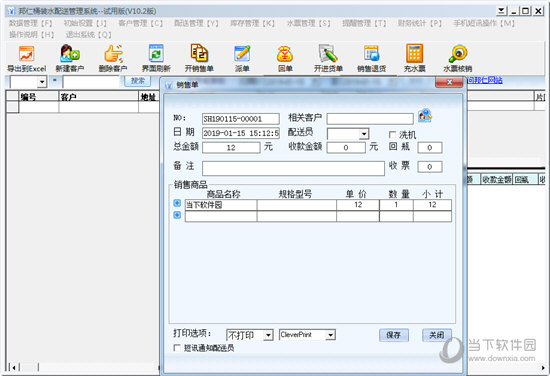
Task: Click the 小计 cell with value 12
Action: pos(432,205)
